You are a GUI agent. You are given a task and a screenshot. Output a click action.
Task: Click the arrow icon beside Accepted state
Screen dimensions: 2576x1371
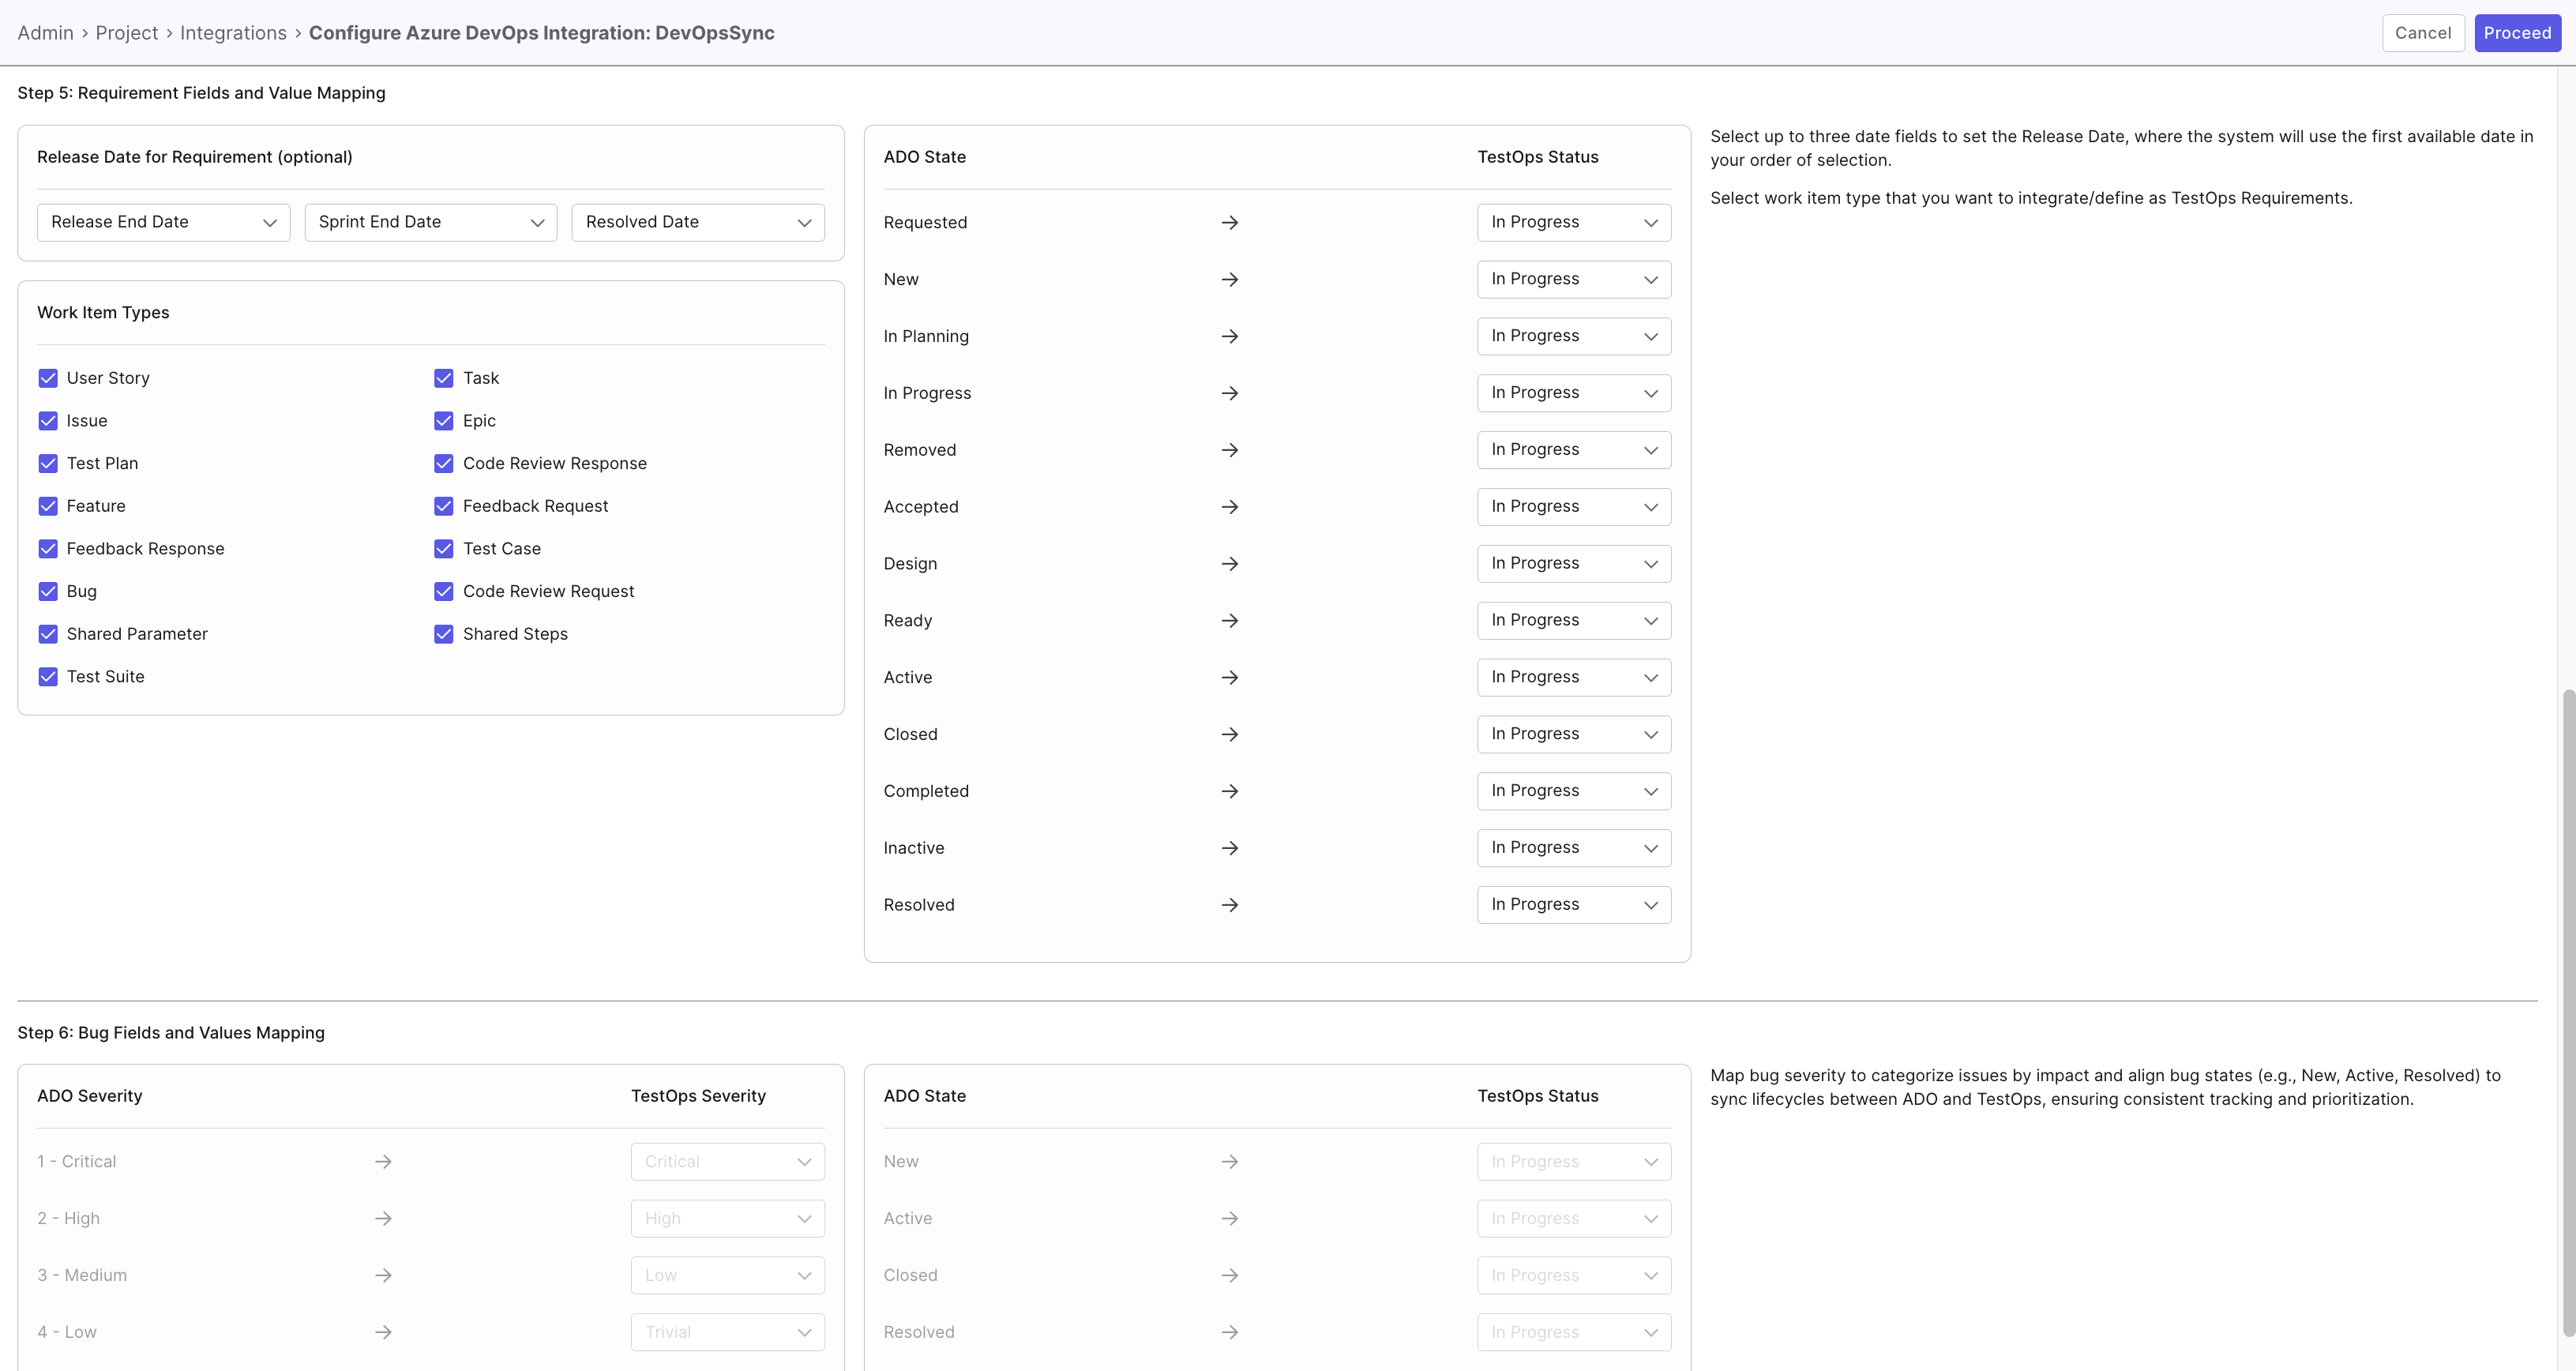(x=1230, y=507)
